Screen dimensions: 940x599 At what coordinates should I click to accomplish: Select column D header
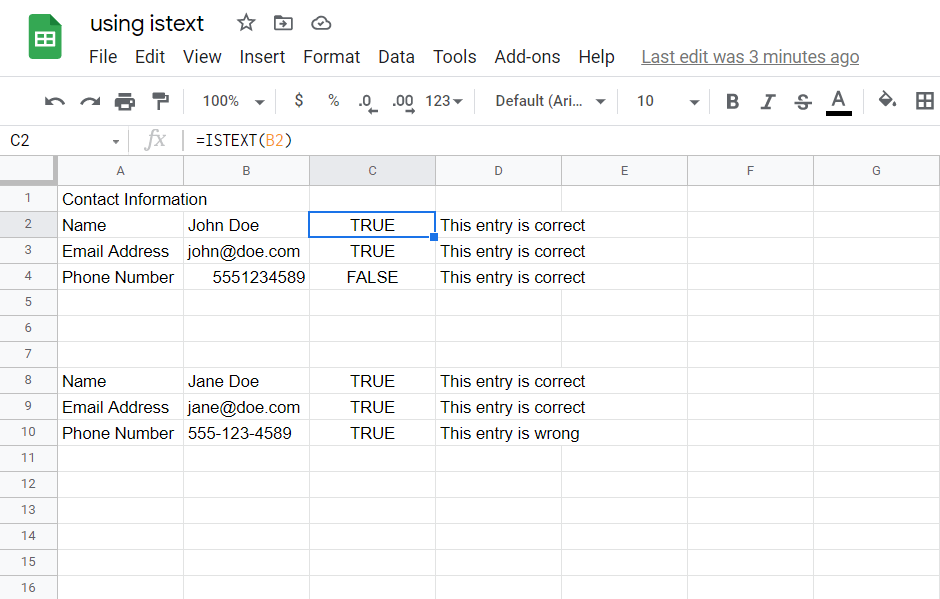click(498, 171)
